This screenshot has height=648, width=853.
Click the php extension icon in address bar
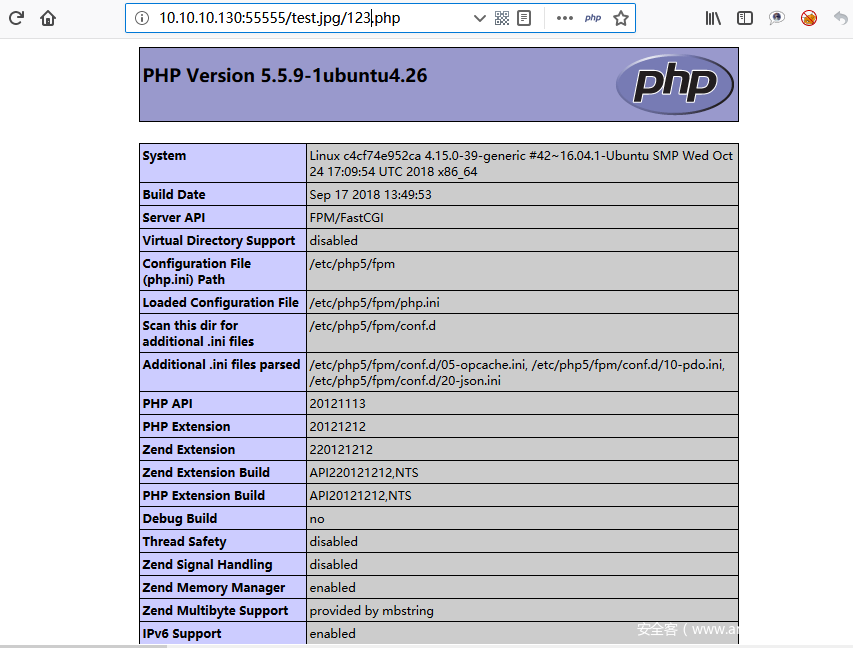(593, 18)
